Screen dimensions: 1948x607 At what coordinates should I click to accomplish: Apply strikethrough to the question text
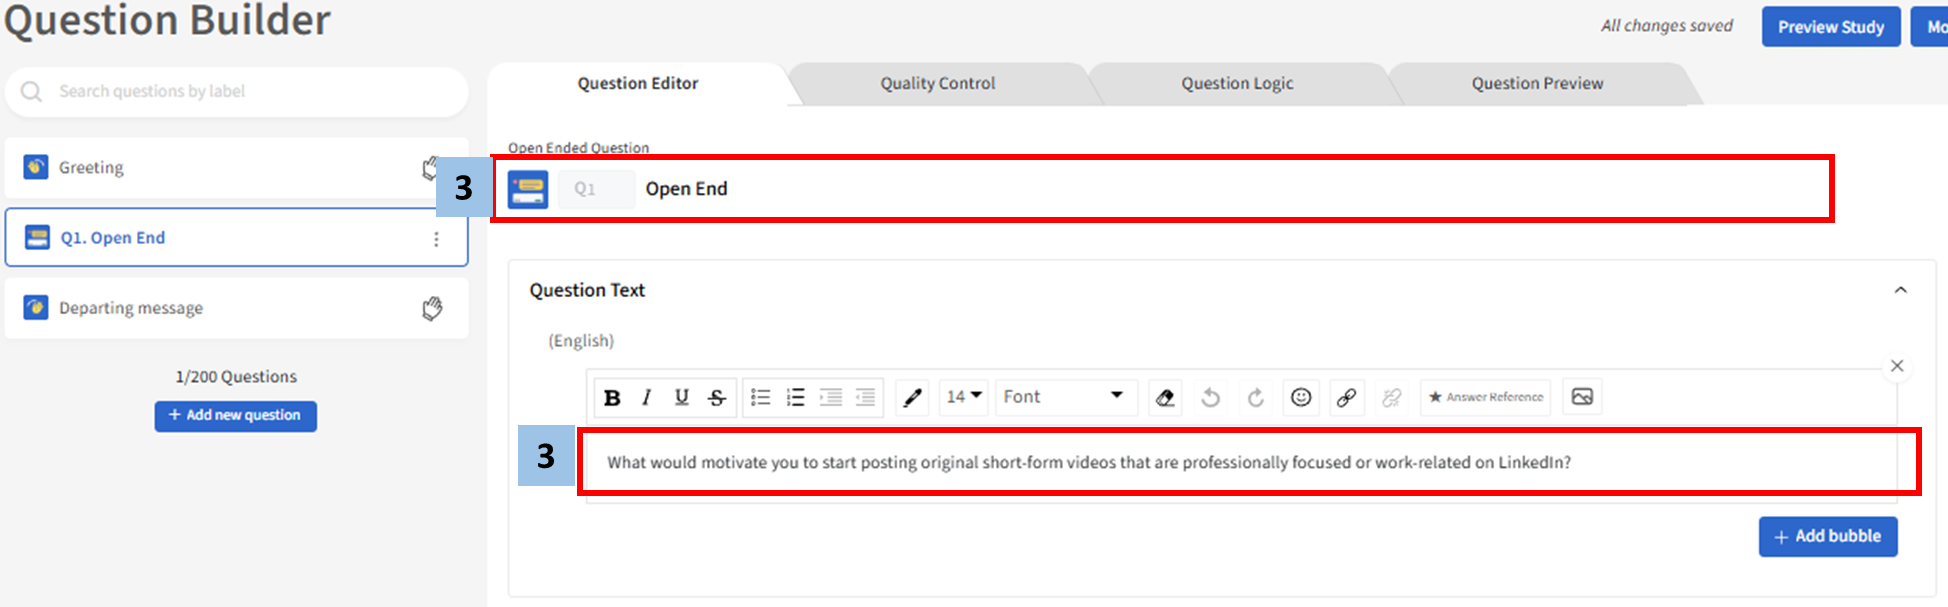click(717, 398)
